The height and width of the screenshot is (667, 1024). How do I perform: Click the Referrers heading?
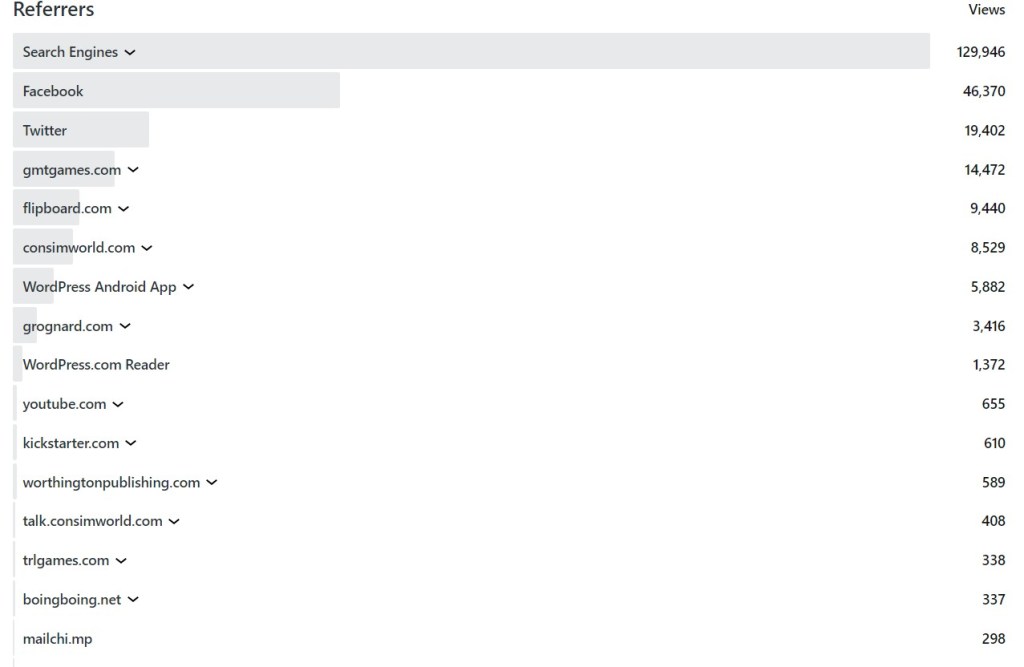pos(53,10)
